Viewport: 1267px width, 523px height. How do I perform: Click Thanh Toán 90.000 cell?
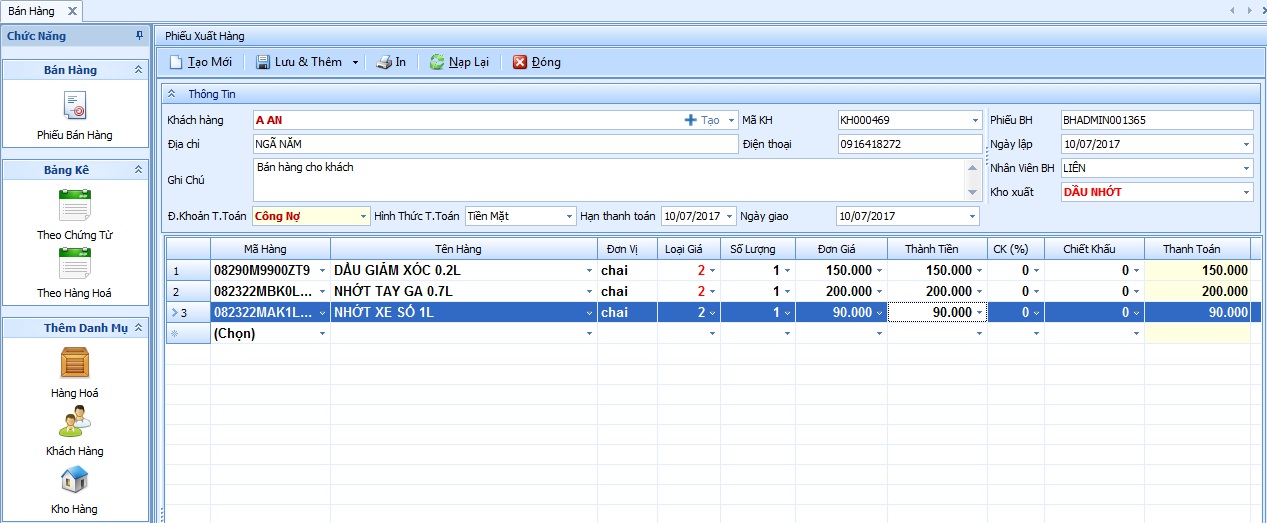pyautogui.click(x=1197, y=312)
